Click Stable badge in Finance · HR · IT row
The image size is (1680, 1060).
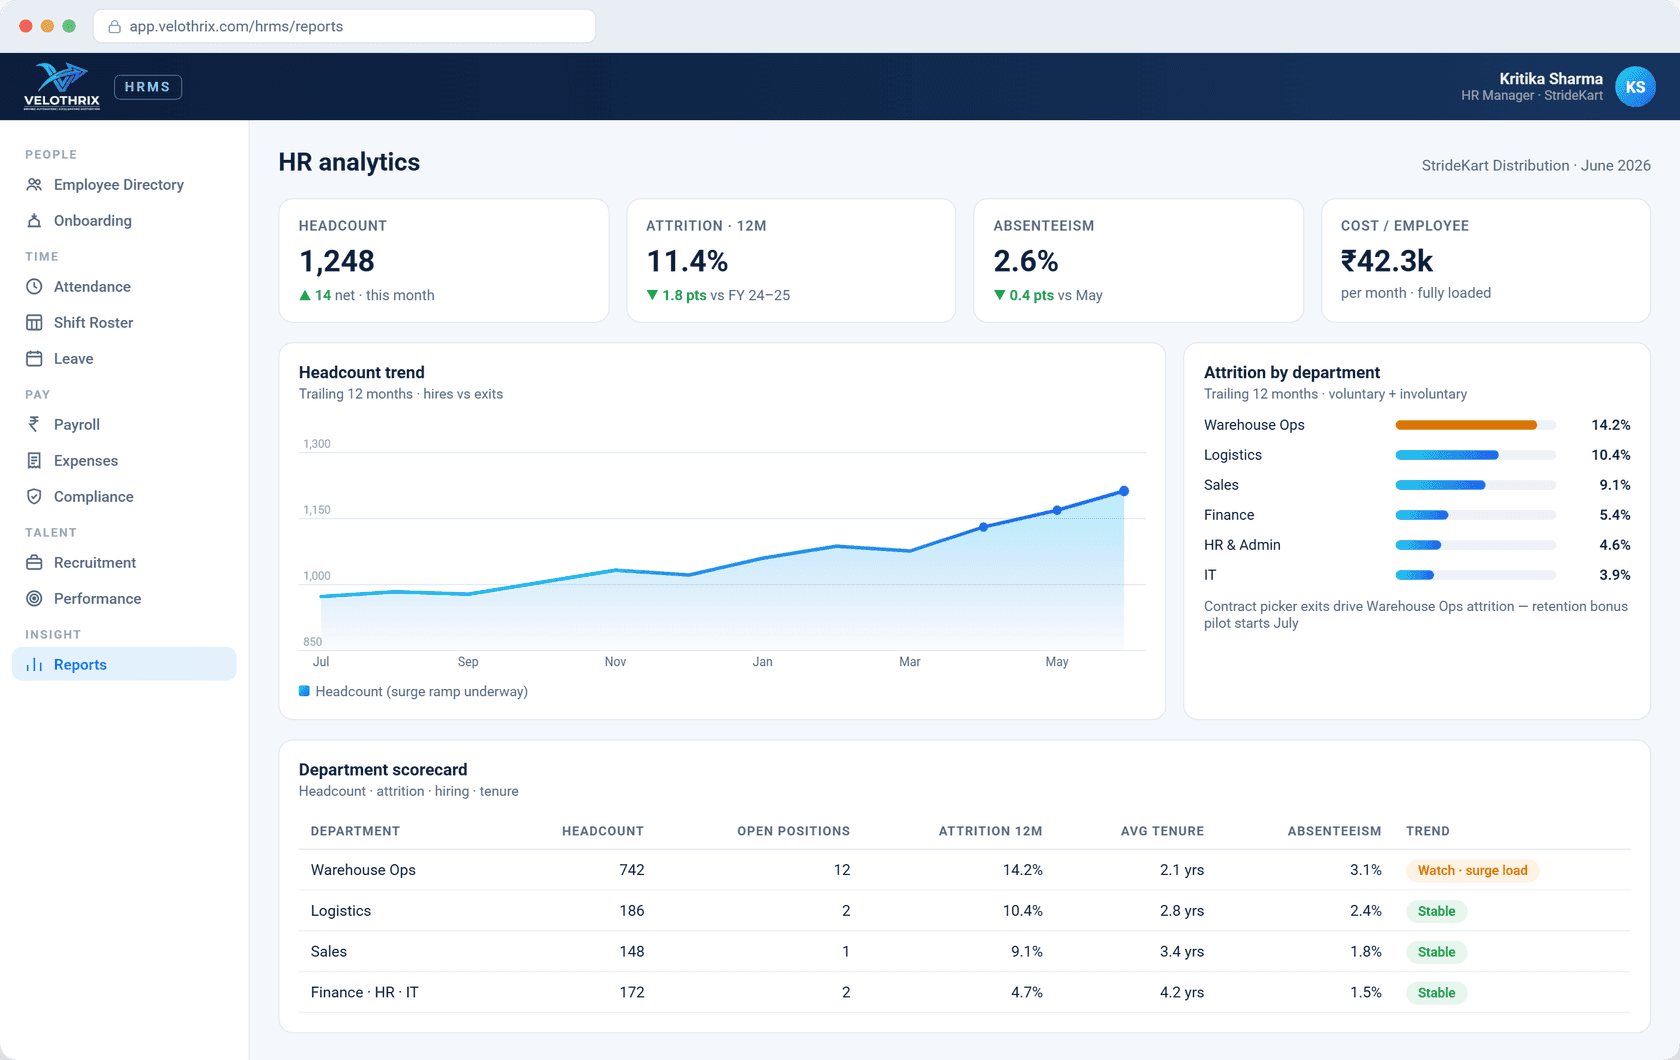coord(1436,993)
